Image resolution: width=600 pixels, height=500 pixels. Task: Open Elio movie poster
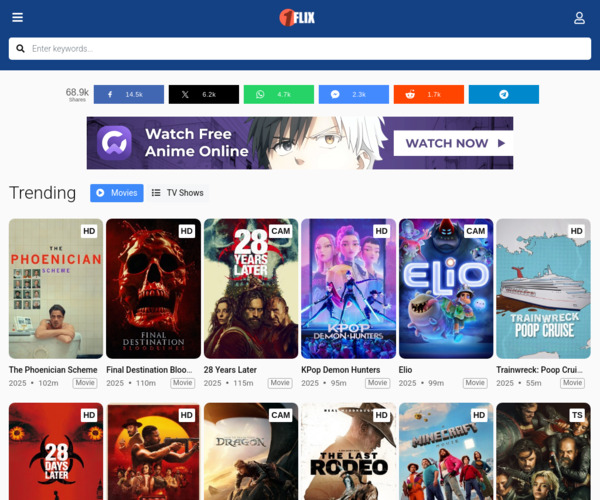tap(446, 288)
